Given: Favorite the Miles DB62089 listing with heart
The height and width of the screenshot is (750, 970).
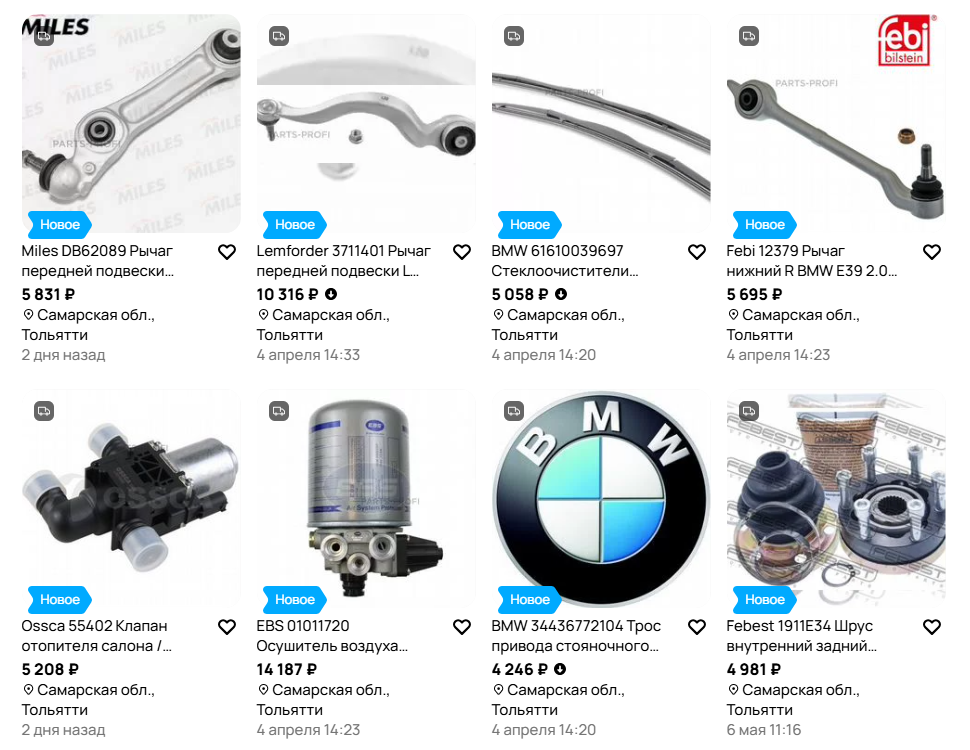Looking at the screenshot, I should coord(227,252).
